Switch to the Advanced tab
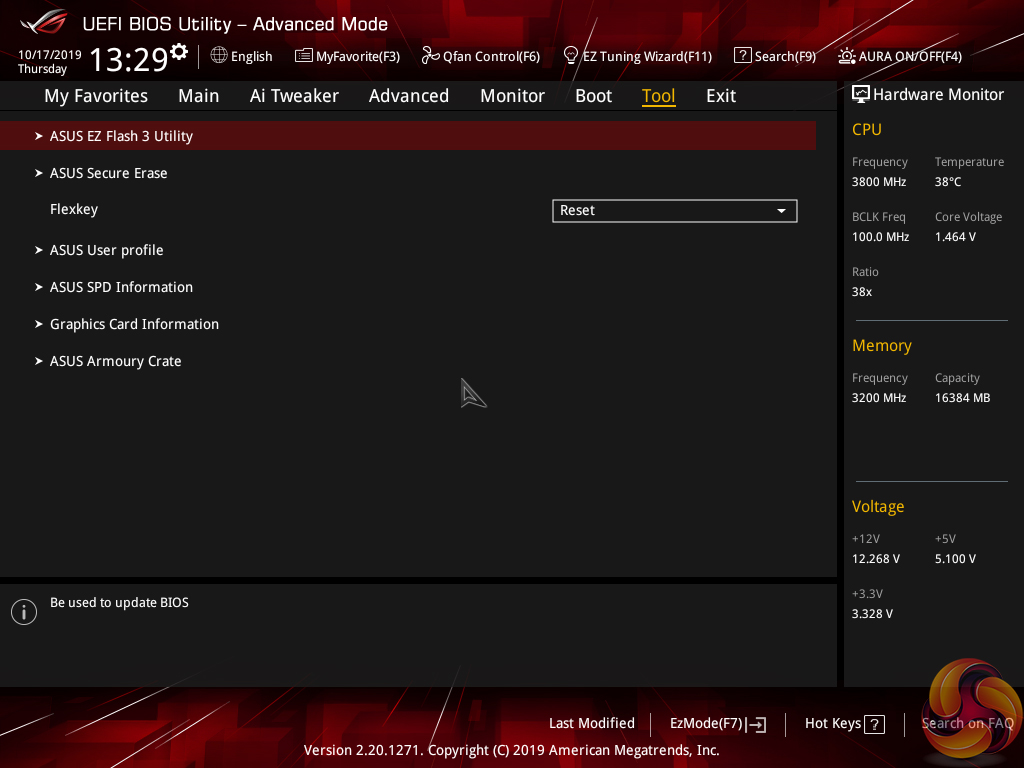The width and height of the screenshot is (1024, 768). coord(409,96)
